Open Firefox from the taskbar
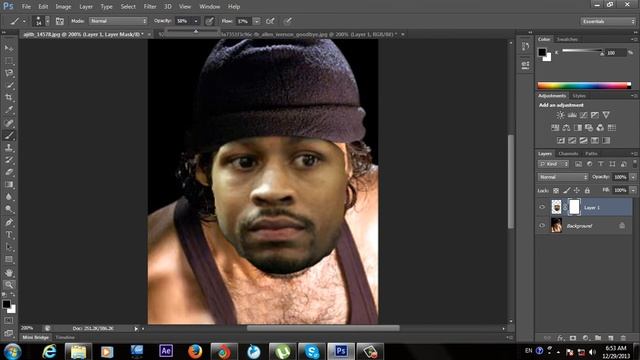The image size is (640, 360). tap(195, 351)
